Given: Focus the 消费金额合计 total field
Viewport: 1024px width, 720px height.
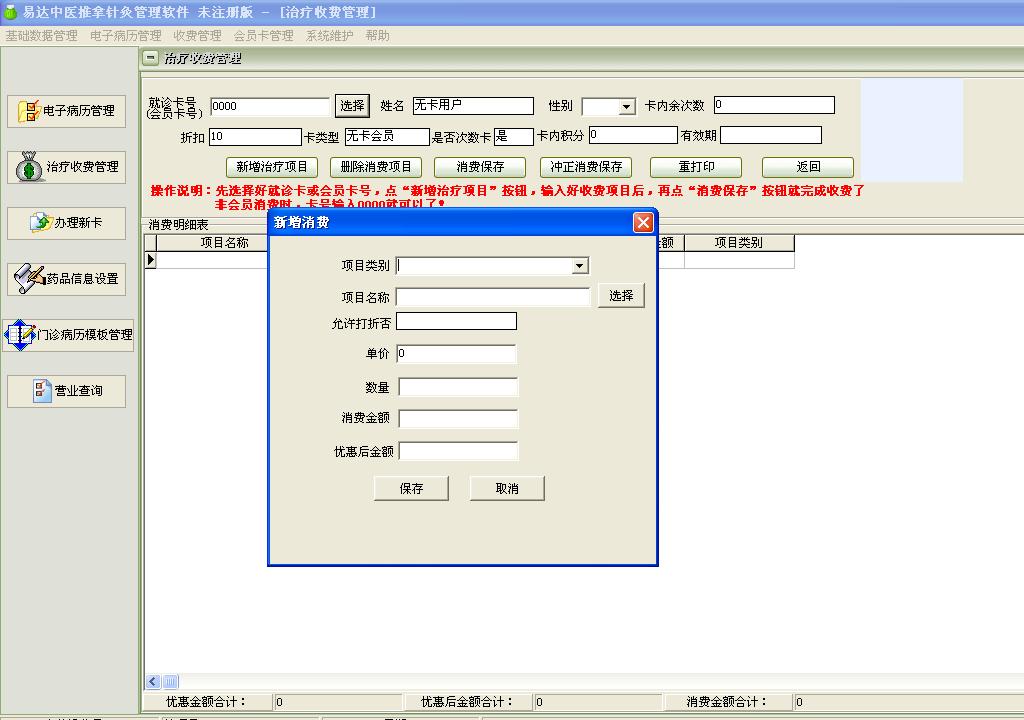Looking at the screenshot, I should (908, 702).
